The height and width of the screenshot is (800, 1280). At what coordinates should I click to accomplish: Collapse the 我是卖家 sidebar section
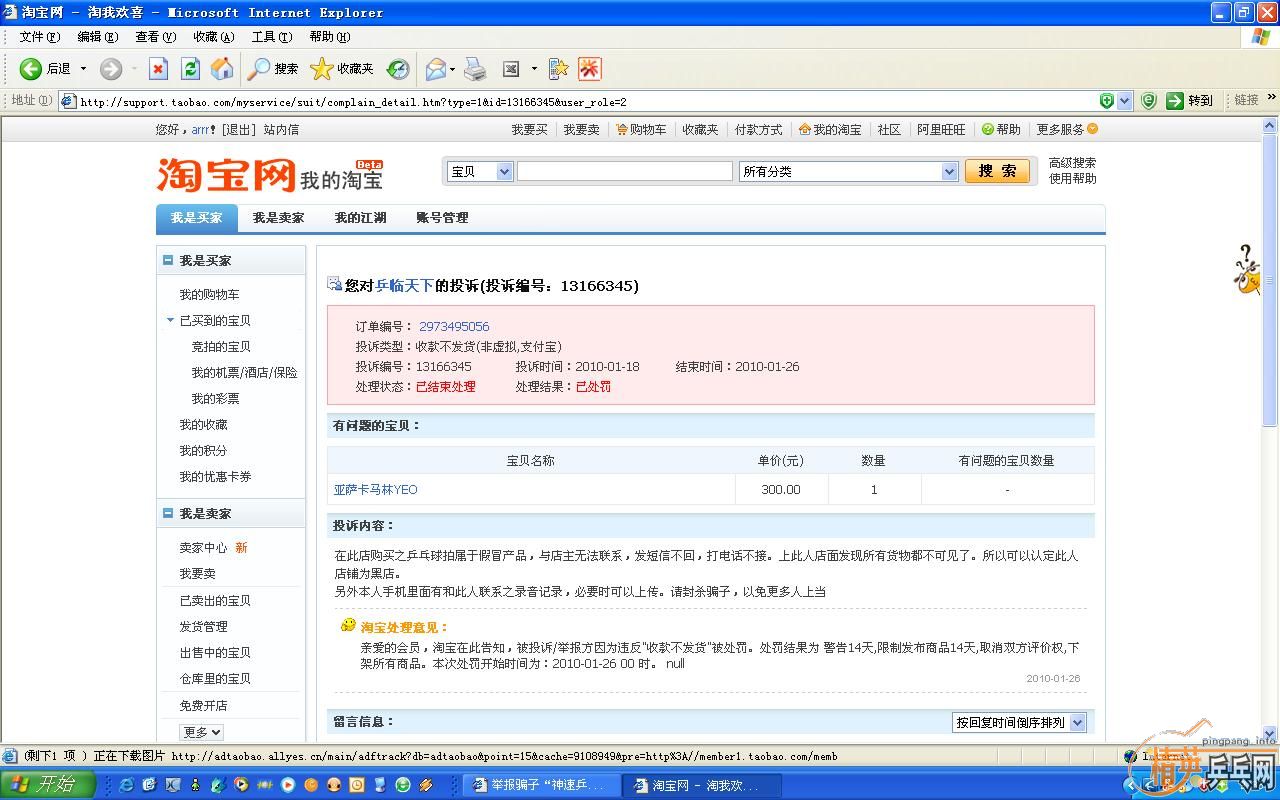168,513
